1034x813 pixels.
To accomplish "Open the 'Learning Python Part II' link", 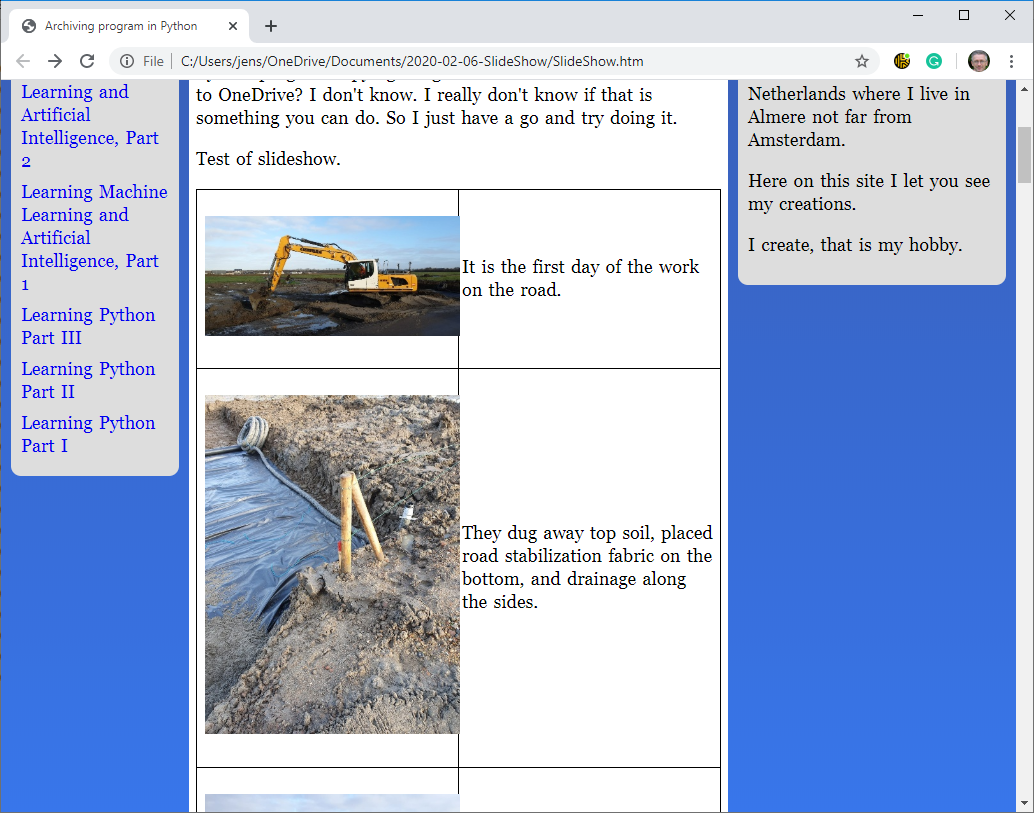I will click(88, 380).
